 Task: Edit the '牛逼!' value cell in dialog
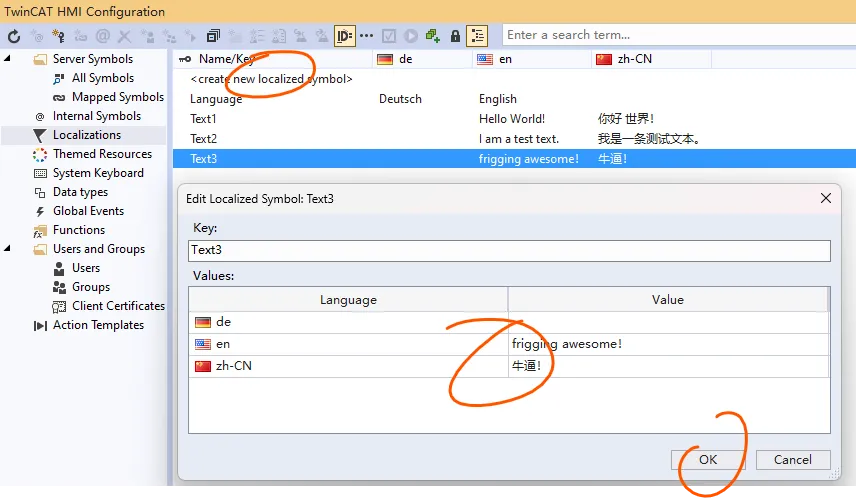click(668, 366)
